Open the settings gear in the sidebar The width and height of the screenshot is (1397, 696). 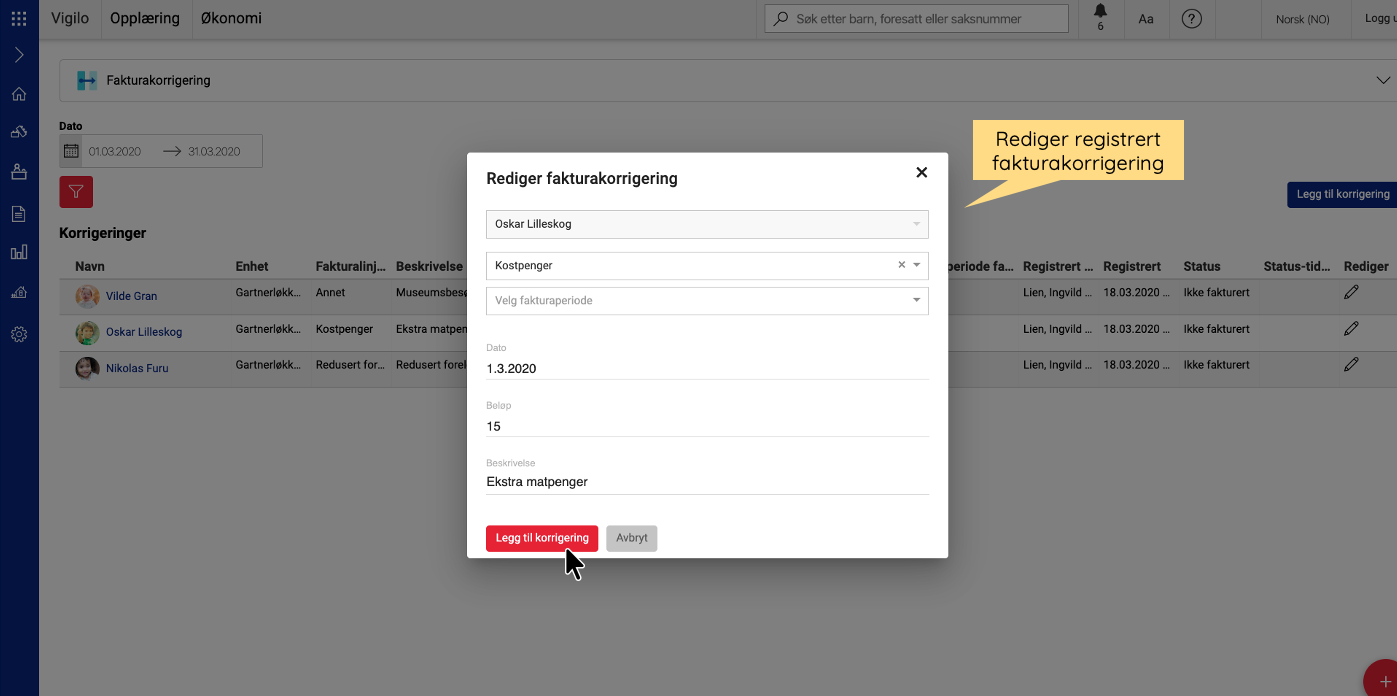(19, 335)
